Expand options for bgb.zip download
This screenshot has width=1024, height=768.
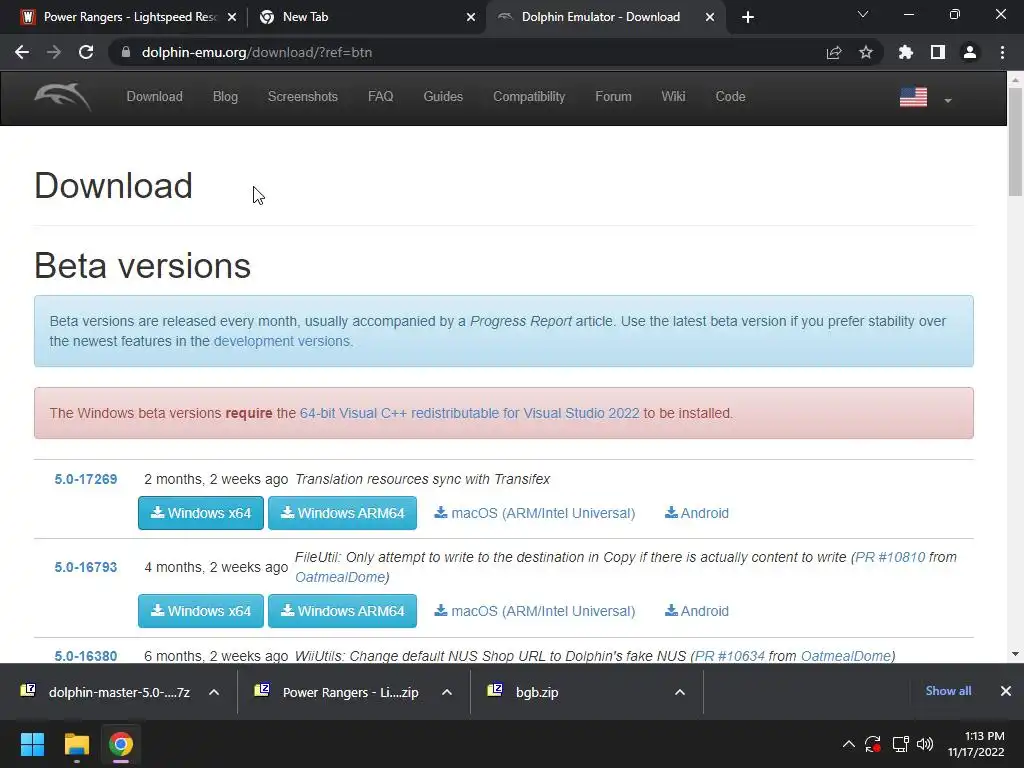coord(680,692)
